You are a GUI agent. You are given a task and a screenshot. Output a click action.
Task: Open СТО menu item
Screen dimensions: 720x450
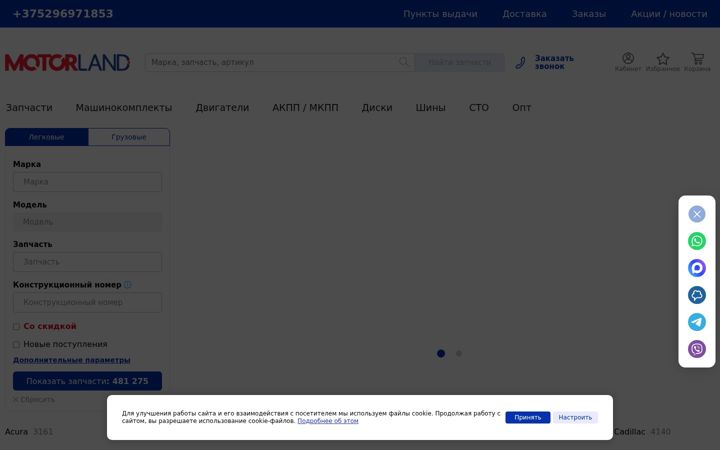(479, 107)
